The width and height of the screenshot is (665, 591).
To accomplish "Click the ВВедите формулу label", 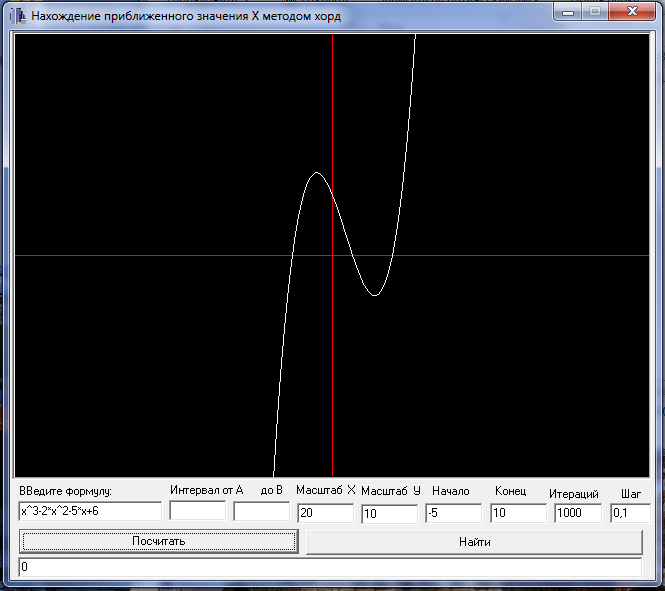I will [x=65, y=491].
